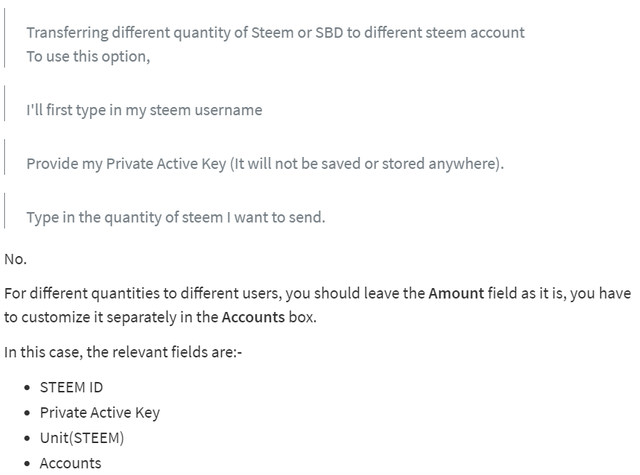Click the "Private Active Key" bullet item
Screen dimensions: 640x475
pos(100,413)
